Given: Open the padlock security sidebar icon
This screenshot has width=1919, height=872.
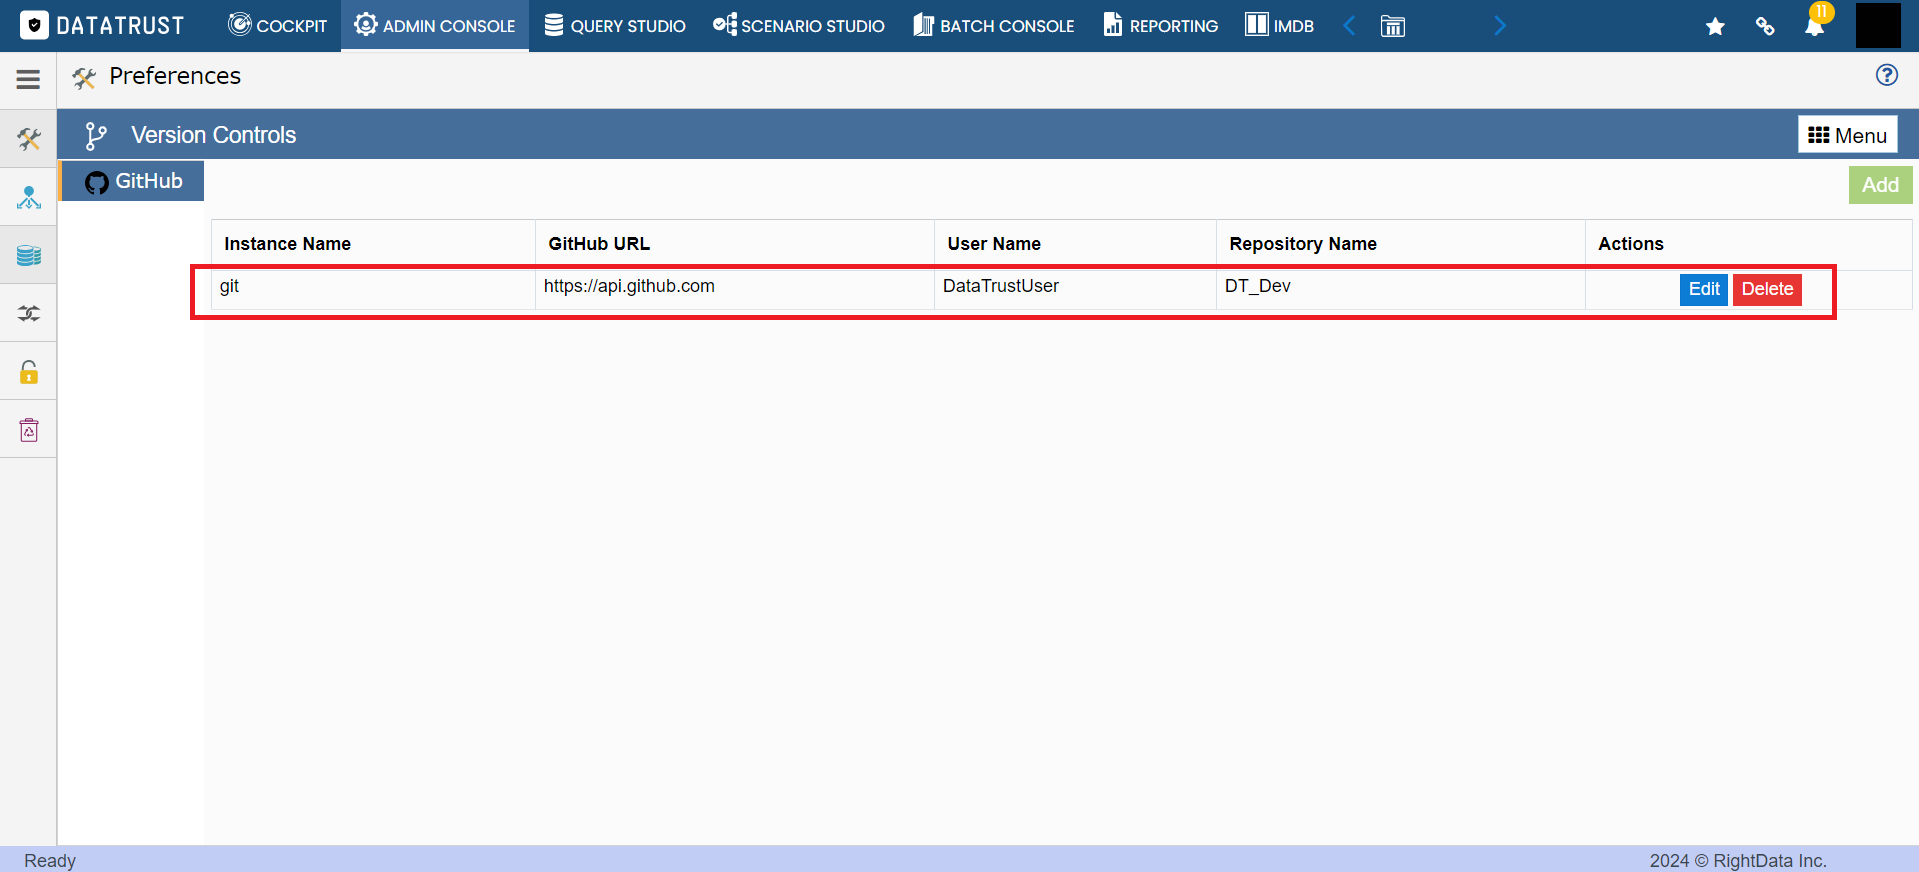Looking at the screenshot, I should [28, 372].
